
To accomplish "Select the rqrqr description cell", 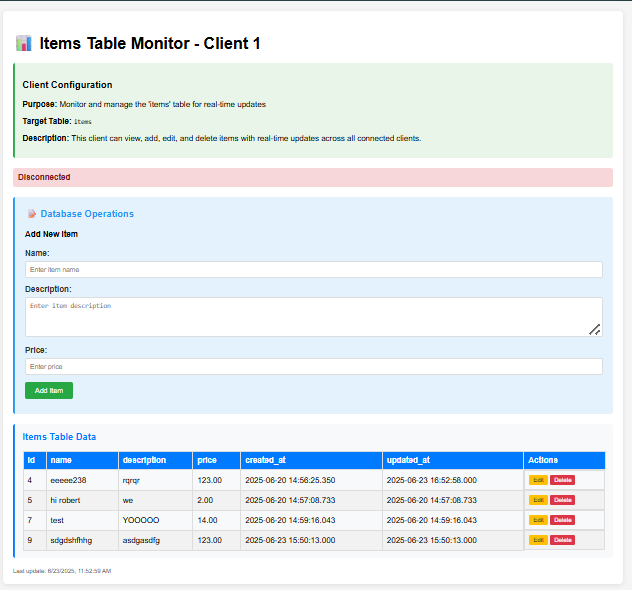I will pos(155,480).
